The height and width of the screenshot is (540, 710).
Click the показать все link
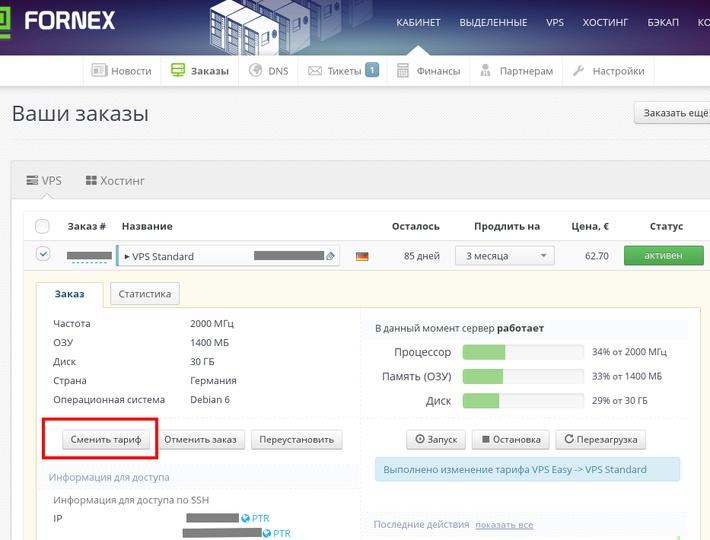click(504, 525)
